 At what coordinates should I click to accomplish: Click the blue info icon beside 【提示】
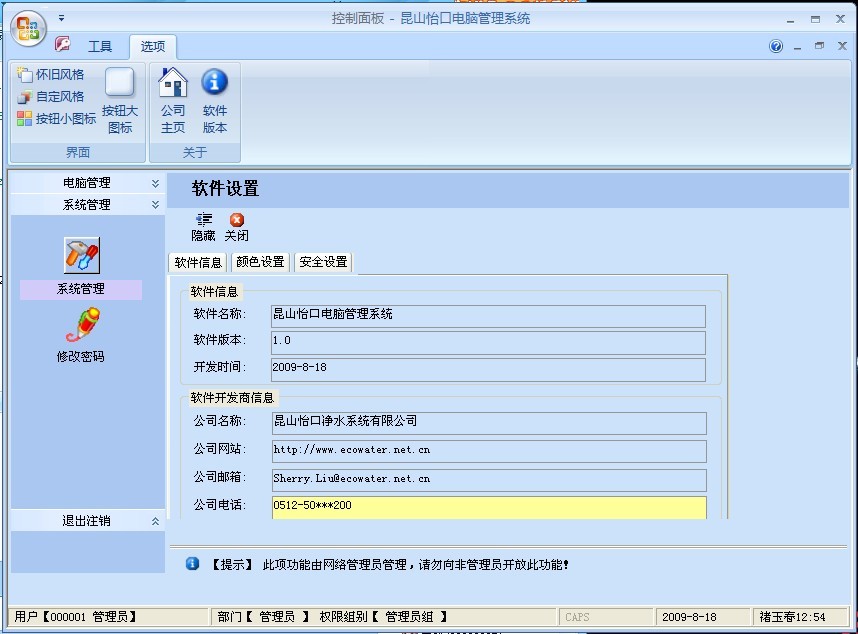tap(193, 563)
